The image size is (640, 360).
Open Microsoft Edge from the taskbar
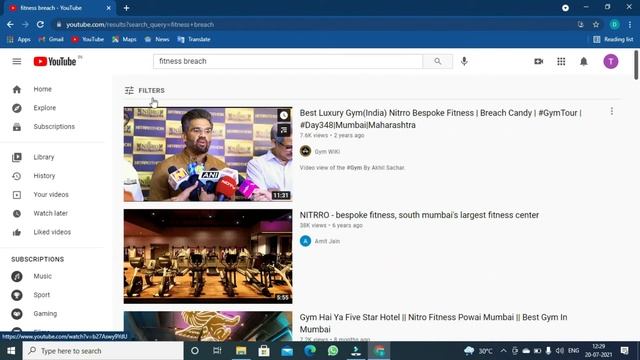(x=310, y=351)
